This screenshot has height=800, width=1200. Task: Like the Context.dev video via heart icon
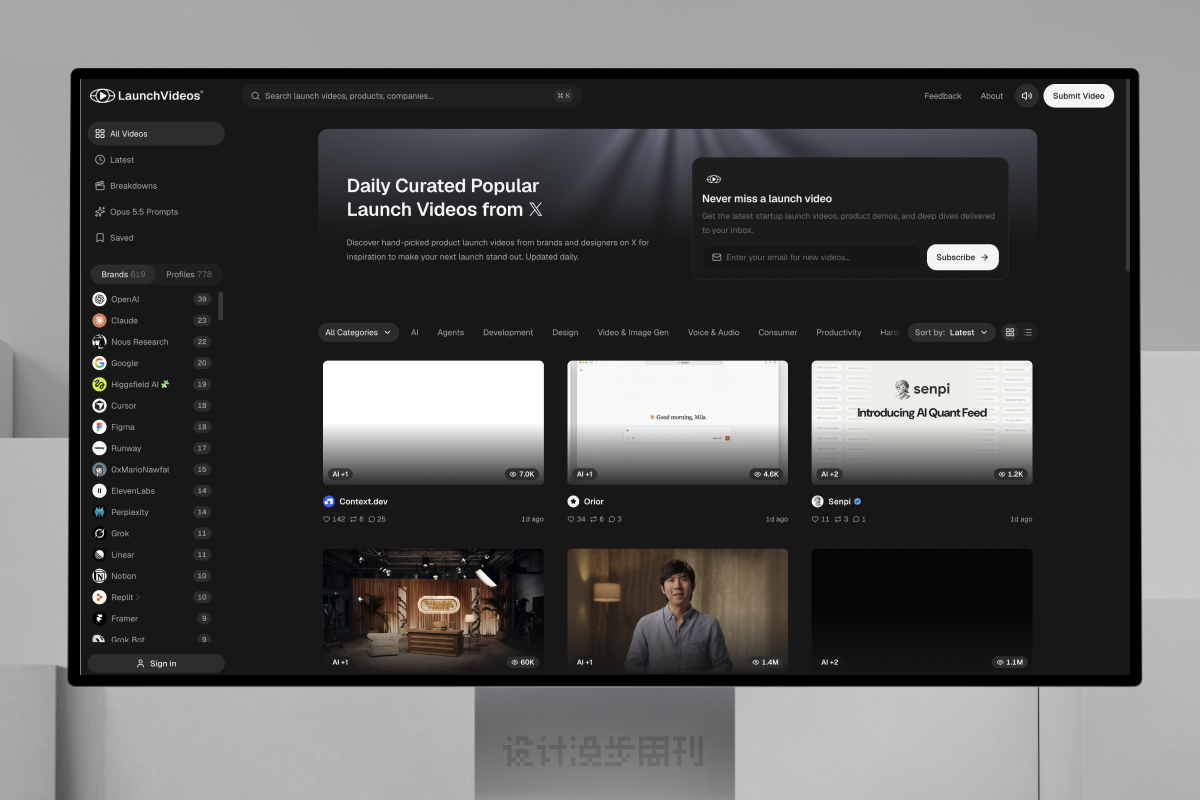[326, 520]
